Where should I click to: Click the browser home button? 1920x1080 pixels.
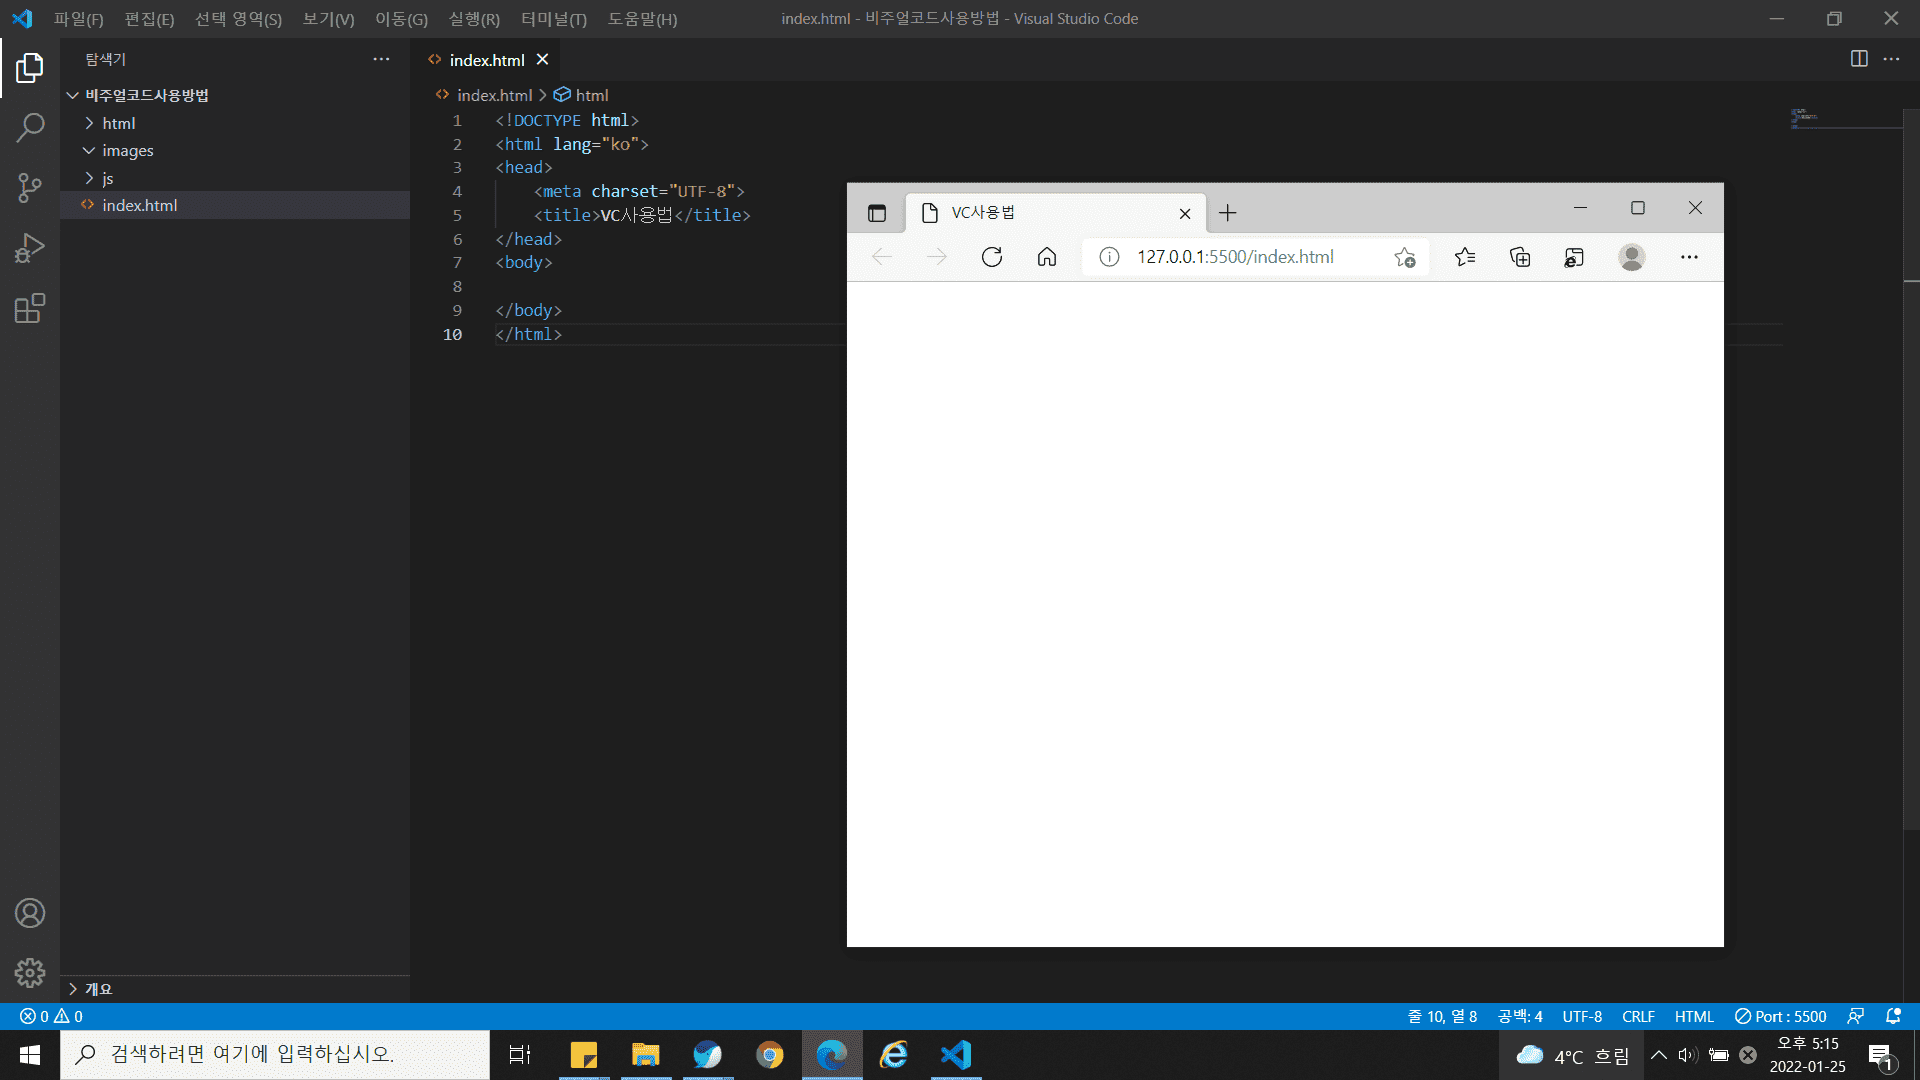(x=1046, y=257)
